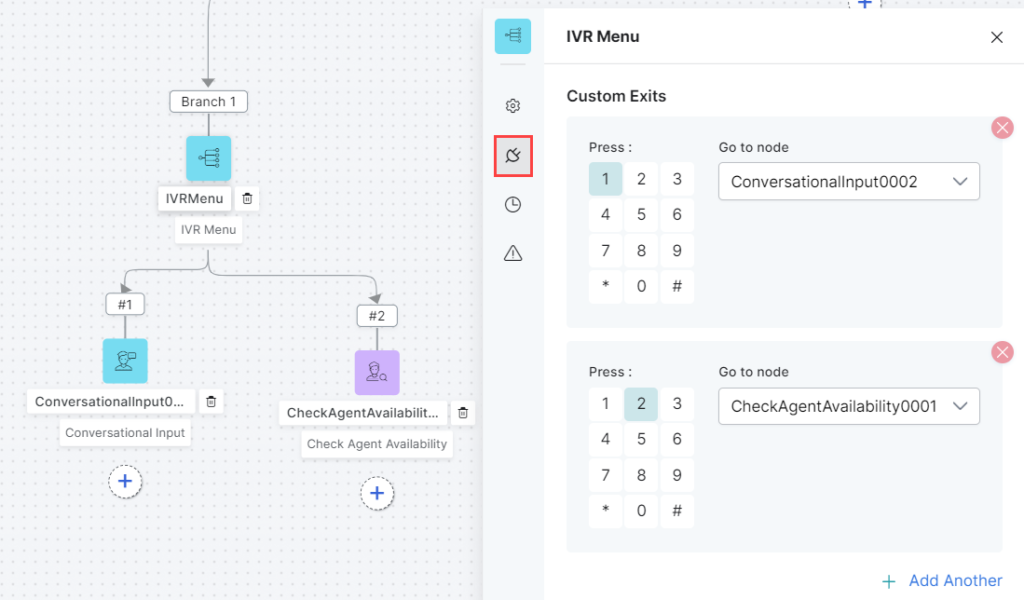This screenshot has width=1024, height=600.
Task: Expand the CheckAgentAvailability0001 node dropdown
Action: point(848,406)
